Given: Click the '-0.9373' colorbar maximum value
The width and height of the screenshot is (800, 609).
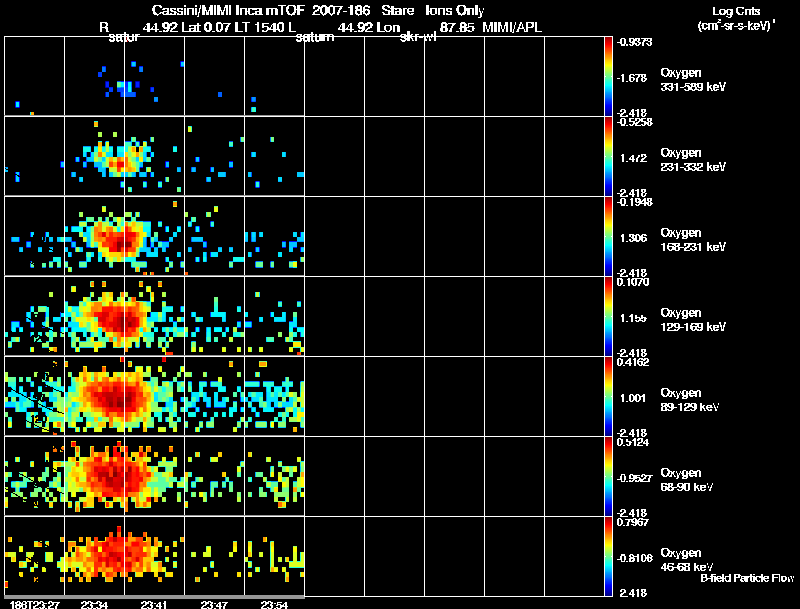Looking at the screenshot, I should (x=634, y=42).
